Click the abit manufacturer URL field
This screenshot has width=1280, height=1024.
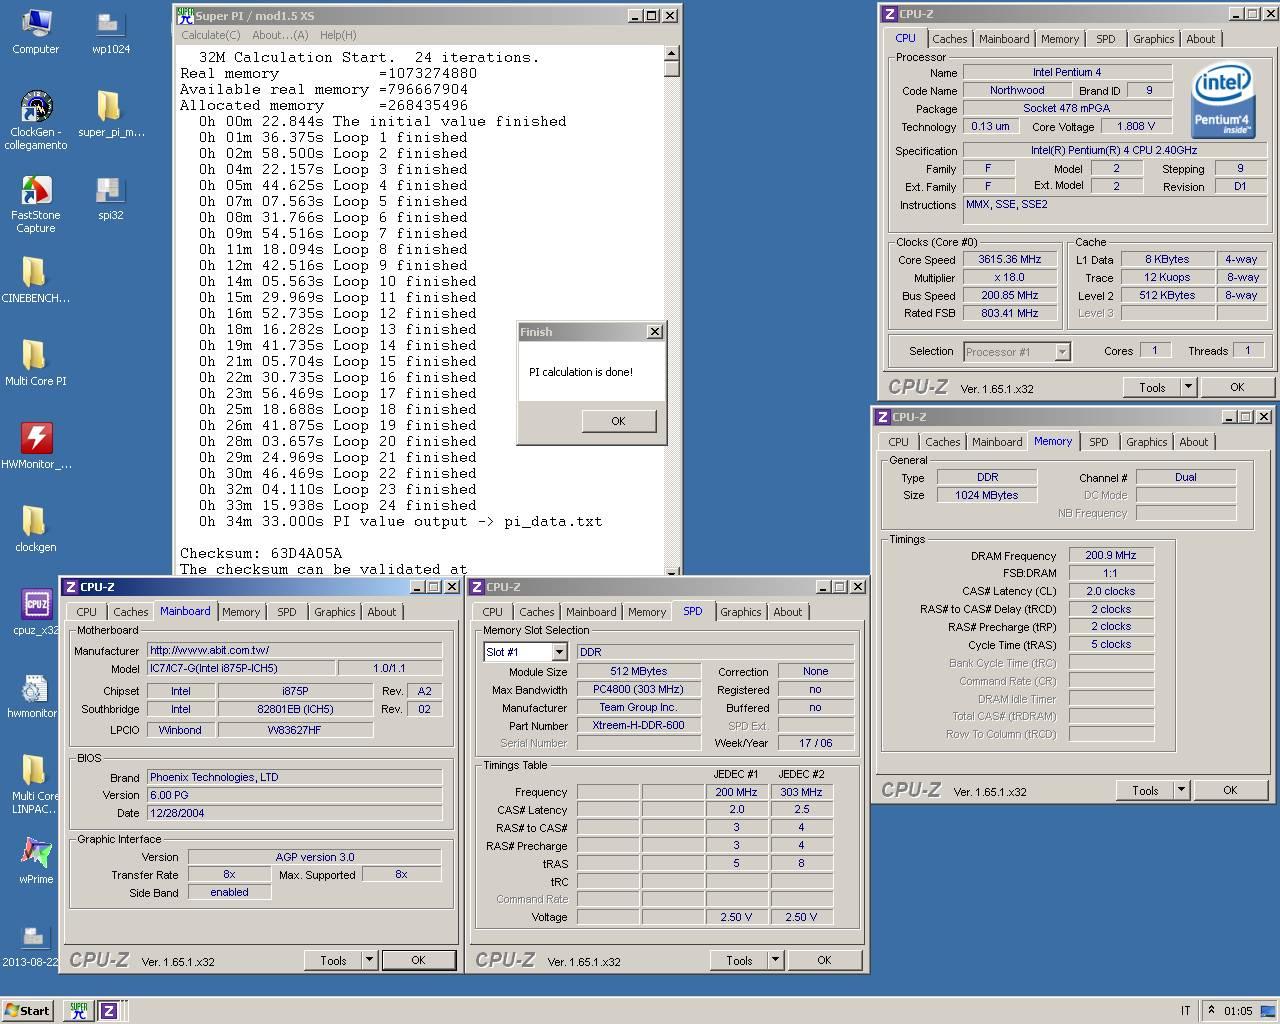coord(295,650)
